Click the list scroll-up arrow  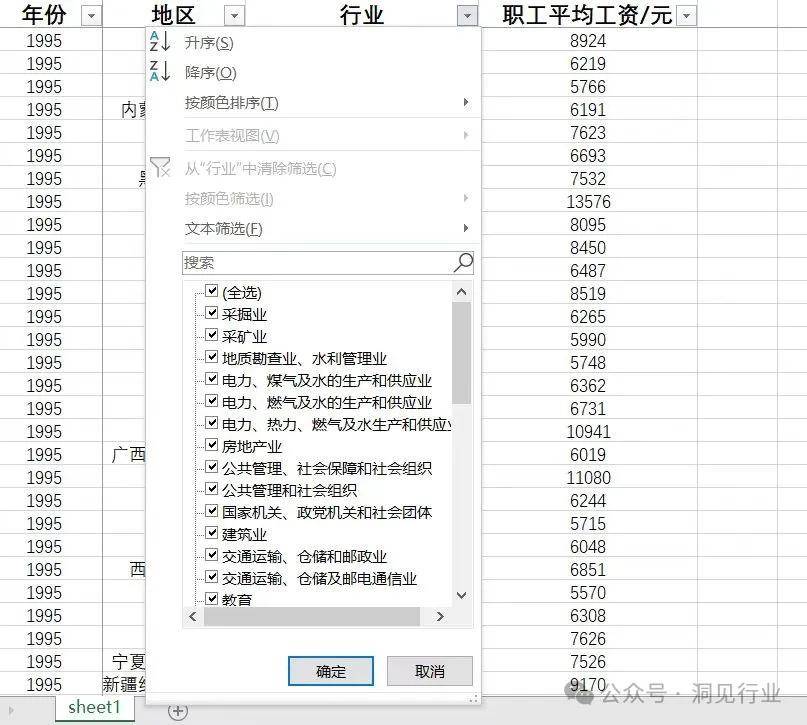coord(462,292)
